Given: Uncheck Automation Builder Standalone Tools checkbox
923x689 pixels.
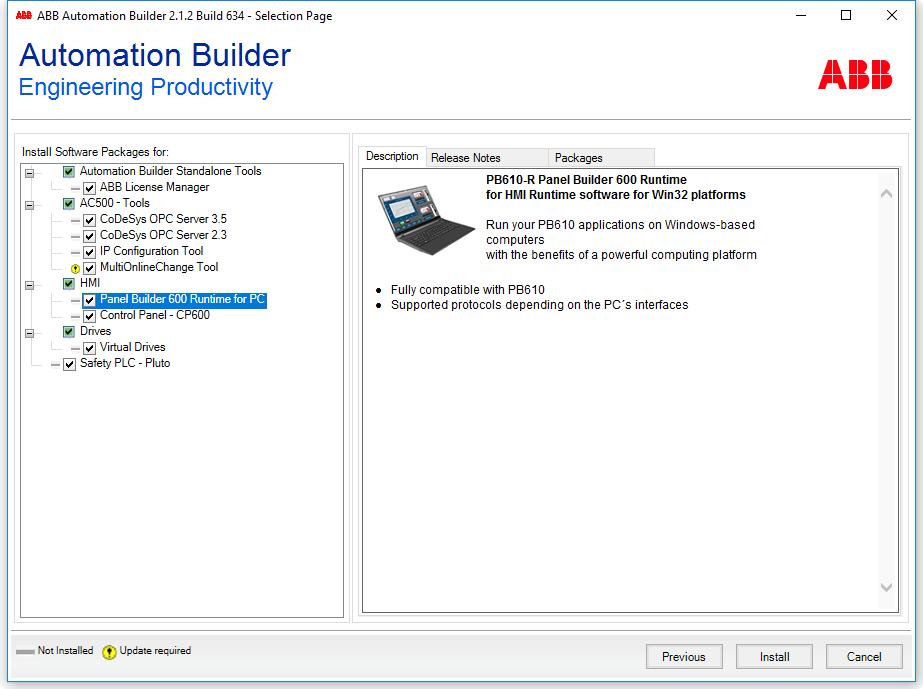Looking at the screenshot, I should pyautogui.click(x=69, y=172).
